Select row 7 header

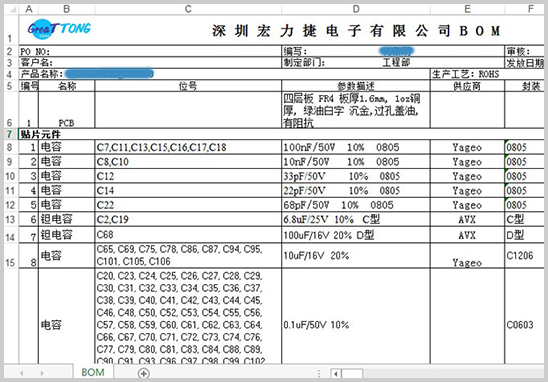coord(10,134)
